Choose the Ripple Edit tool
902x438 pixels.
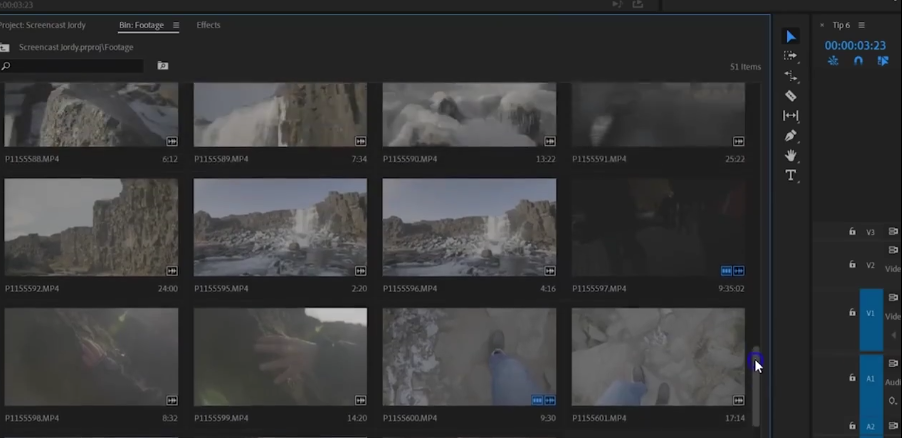[791, 76]
